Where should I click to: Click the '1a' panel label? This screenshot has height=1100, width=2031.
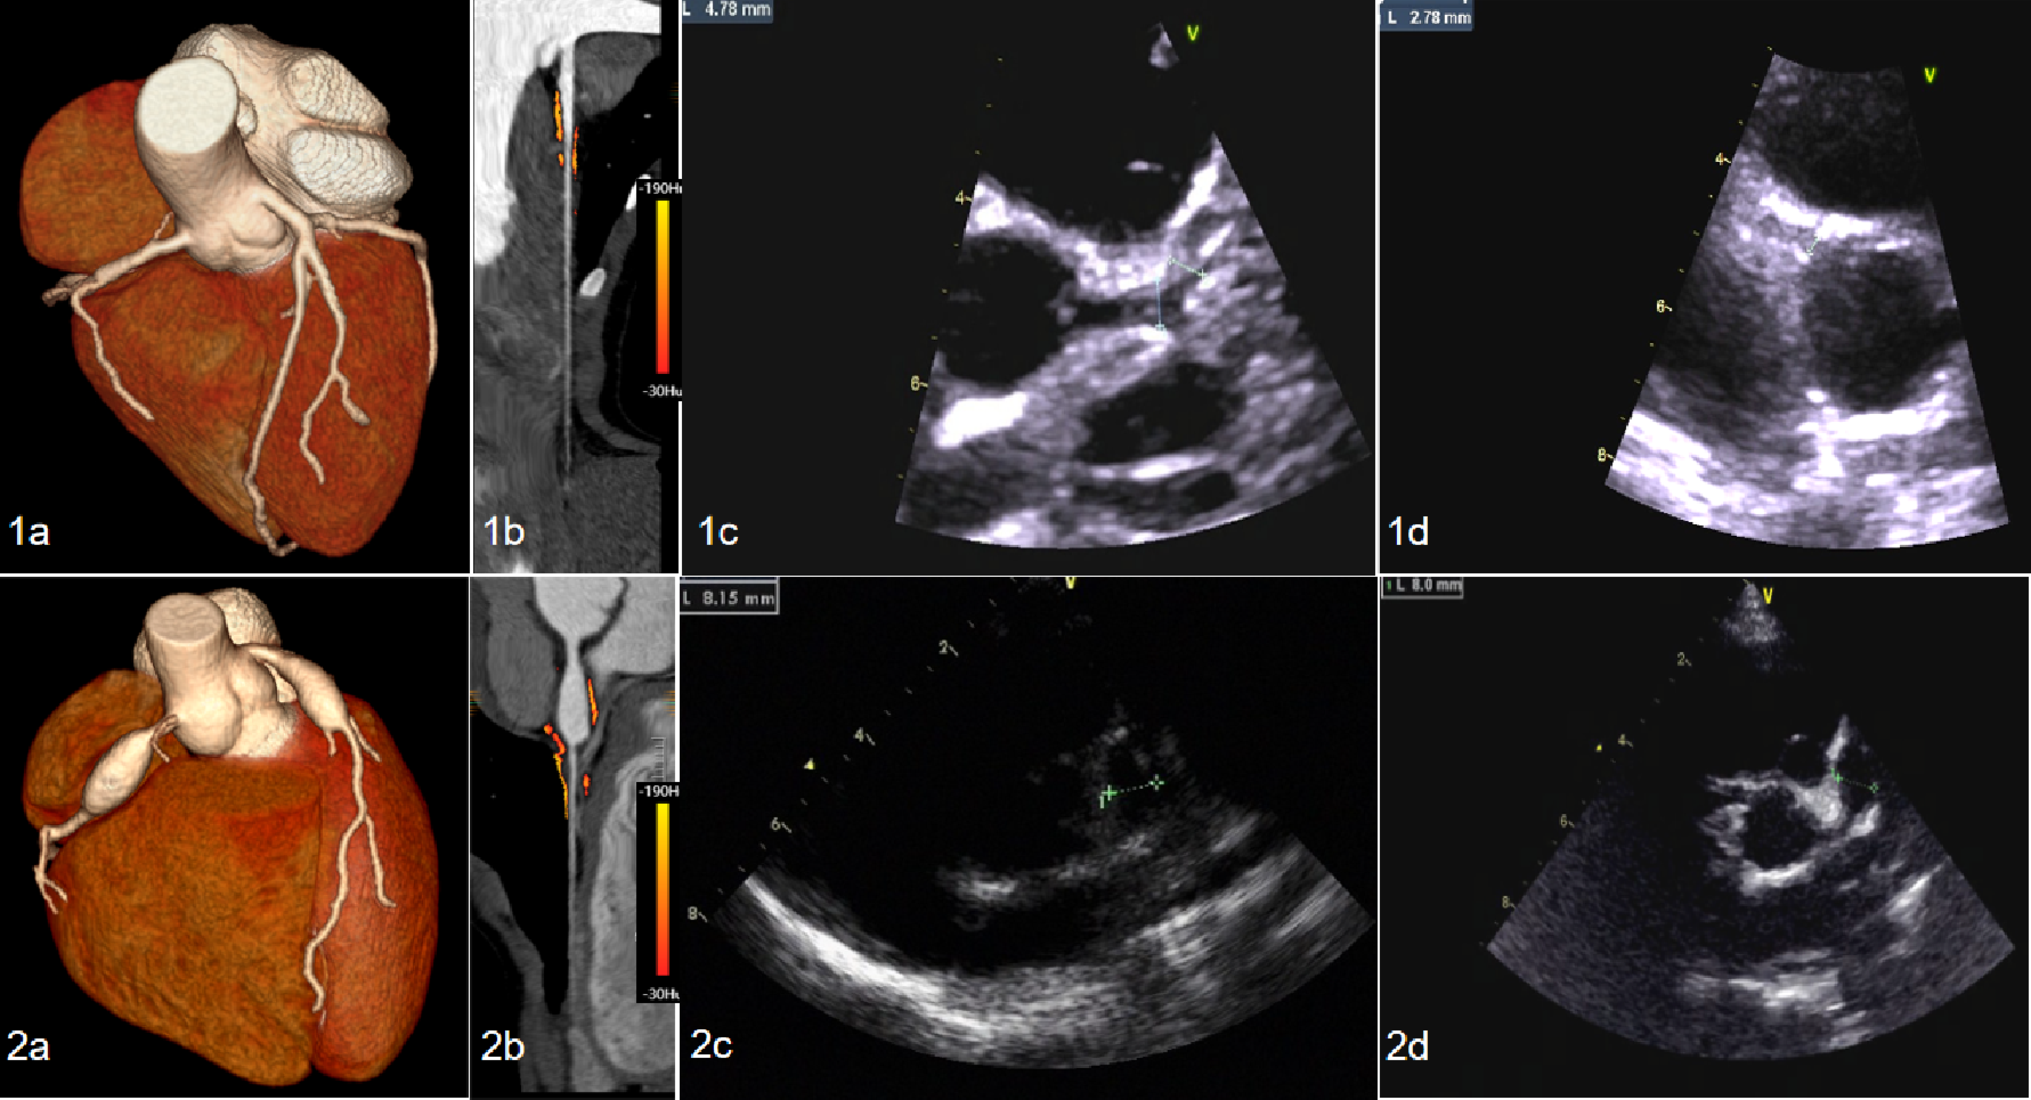[x=29, y=531]
